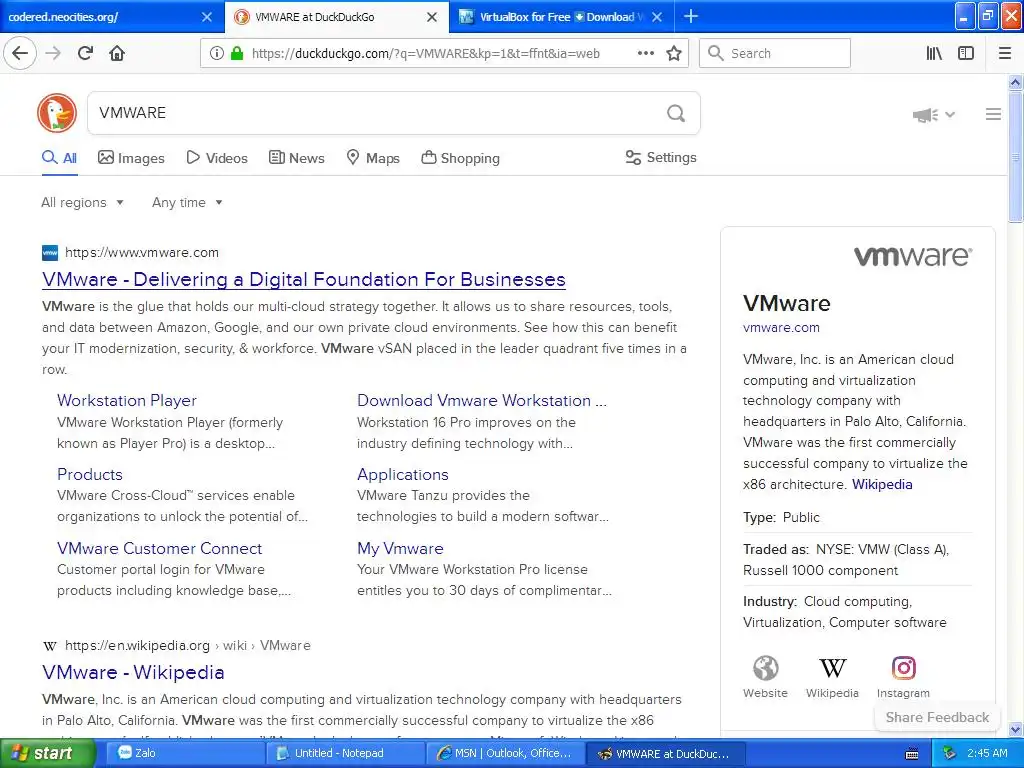1024x768 pixels.
Task: Open VMware - Delivering a Digital Foundation link
Action: [304, 280]
